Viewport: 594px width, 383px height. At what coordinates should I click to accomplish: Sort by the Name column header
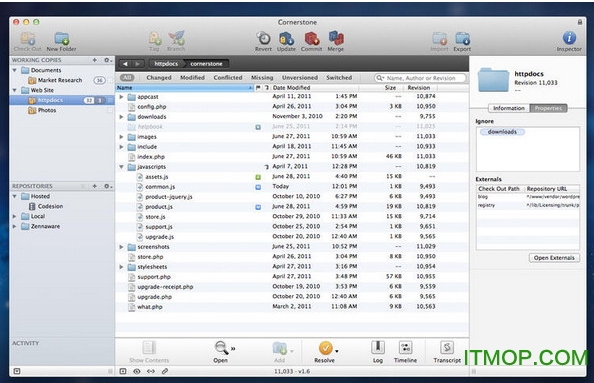184,88
